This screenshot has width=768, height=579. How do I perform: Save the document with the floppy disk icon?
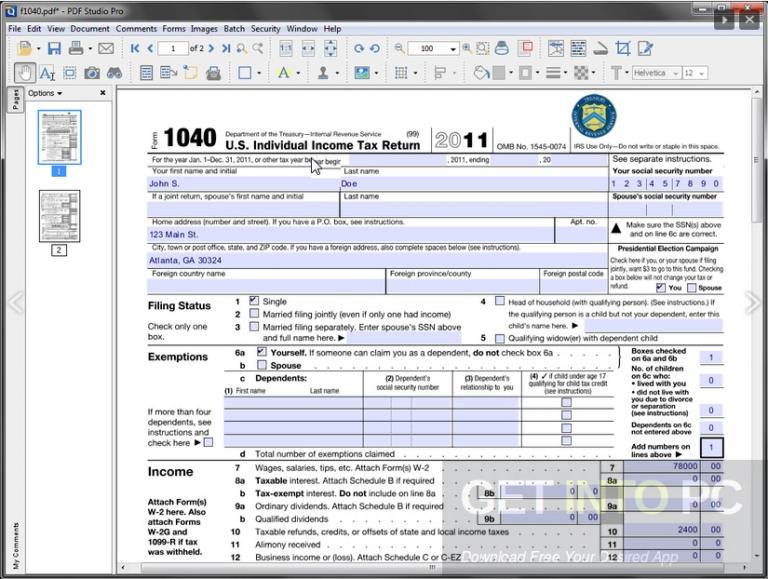pos(54,48)
